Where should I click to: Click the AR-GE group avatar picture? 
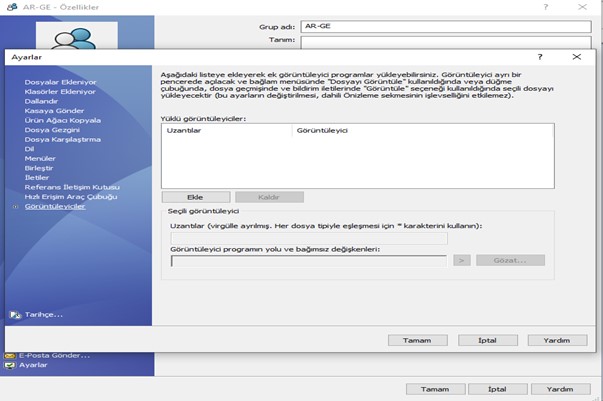pos(77,37)
